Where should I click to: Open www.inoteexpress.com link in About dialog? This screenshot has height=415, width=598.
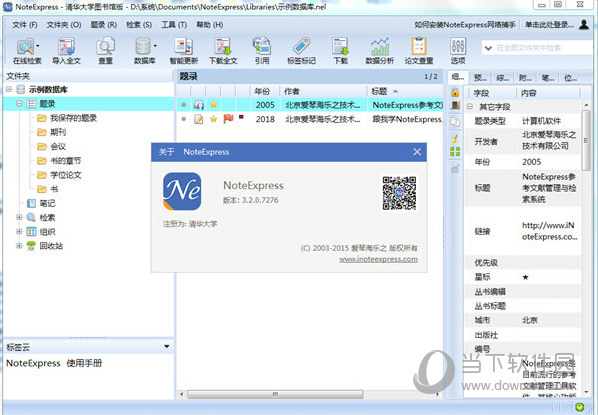[x=378, y=259]
